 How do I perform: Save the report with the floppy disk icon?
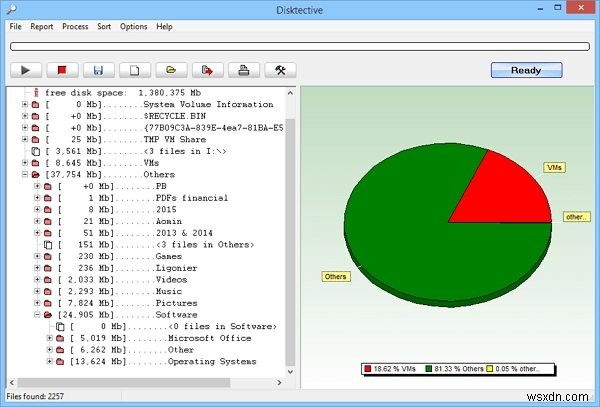click(98, 70)
